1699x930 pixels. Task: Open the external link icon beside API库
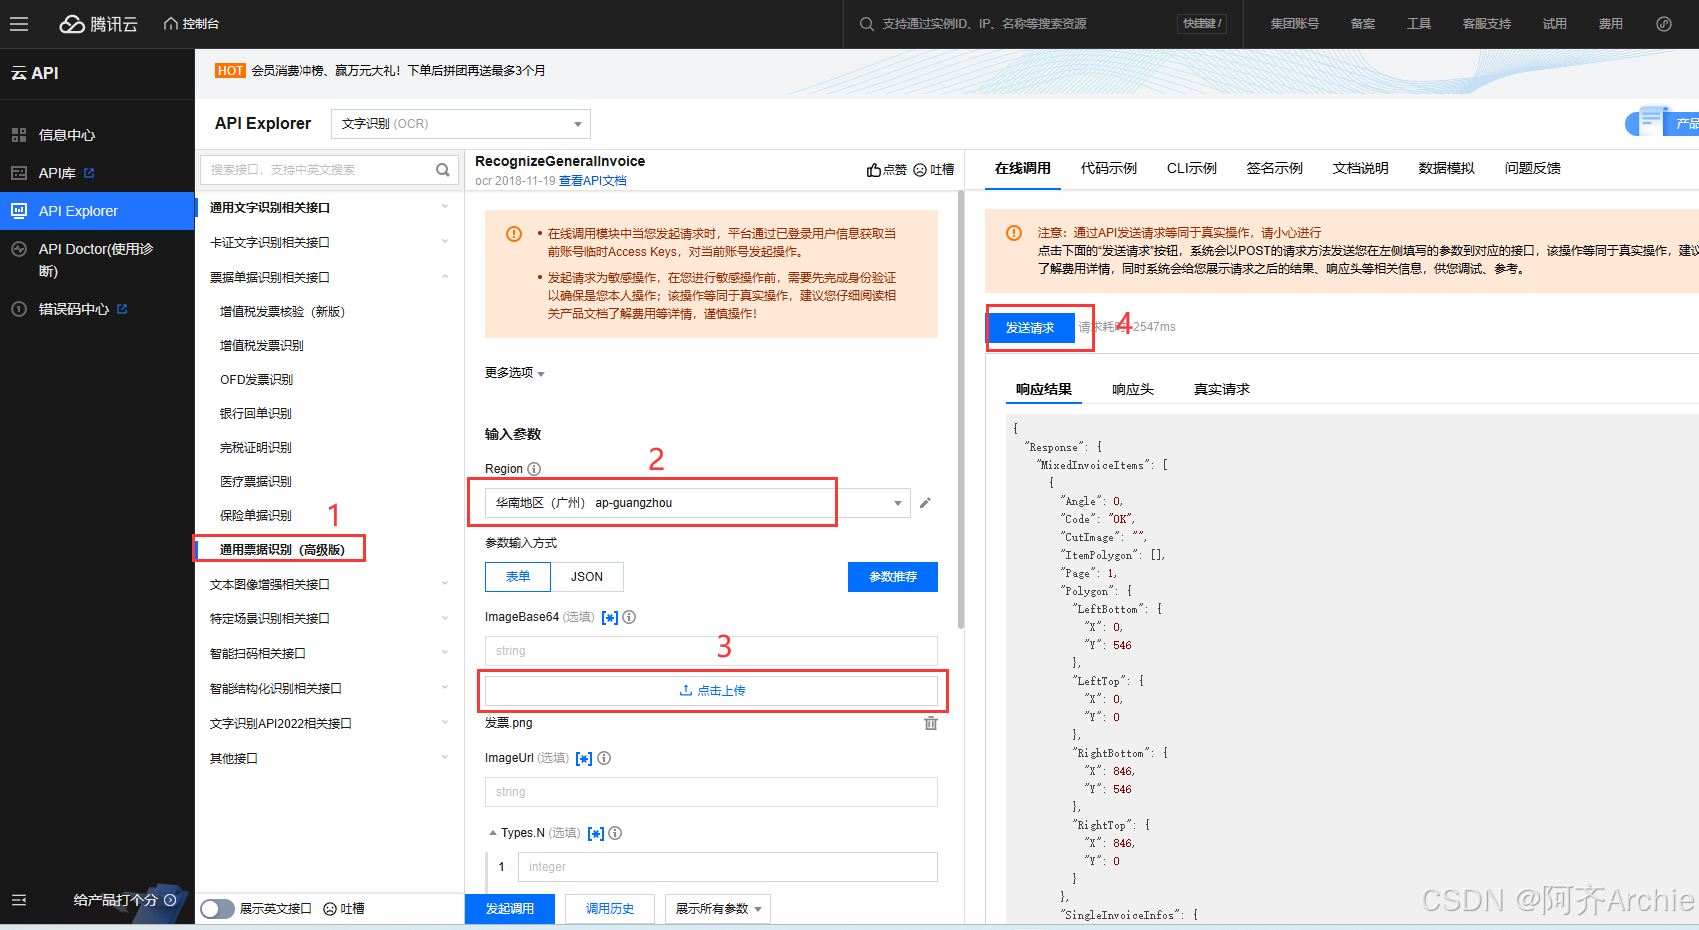coord(90,172)
